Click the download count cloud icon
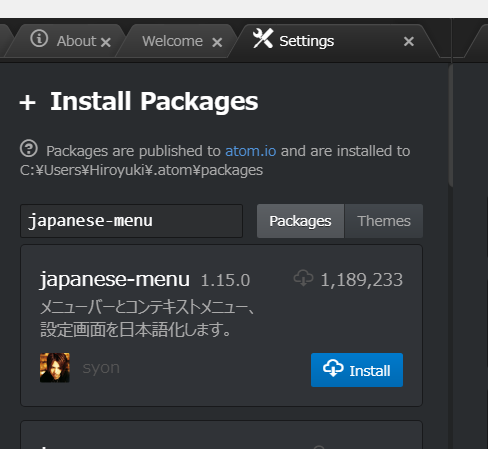The height and width of the screenshot is (449, 488). pos(303,278)
